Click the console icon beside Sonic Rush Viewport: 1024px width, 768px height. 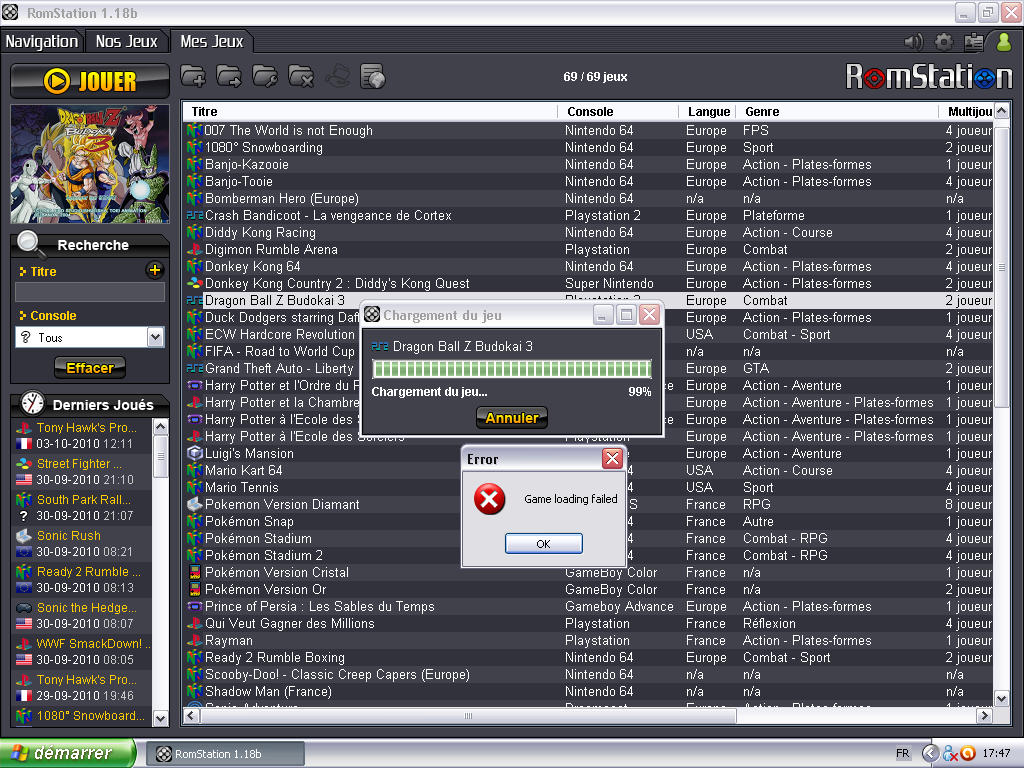[x=24, y=536]
